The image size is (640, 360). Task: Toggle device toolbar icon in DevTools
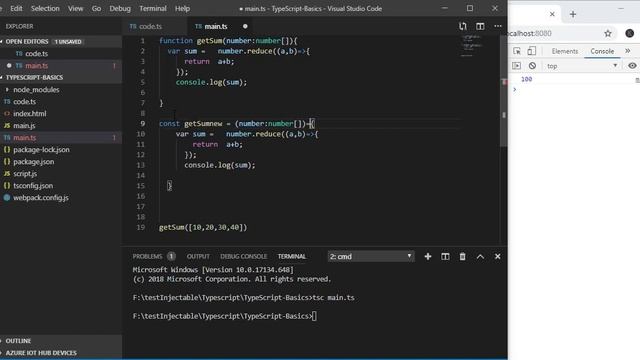(531, 51)
